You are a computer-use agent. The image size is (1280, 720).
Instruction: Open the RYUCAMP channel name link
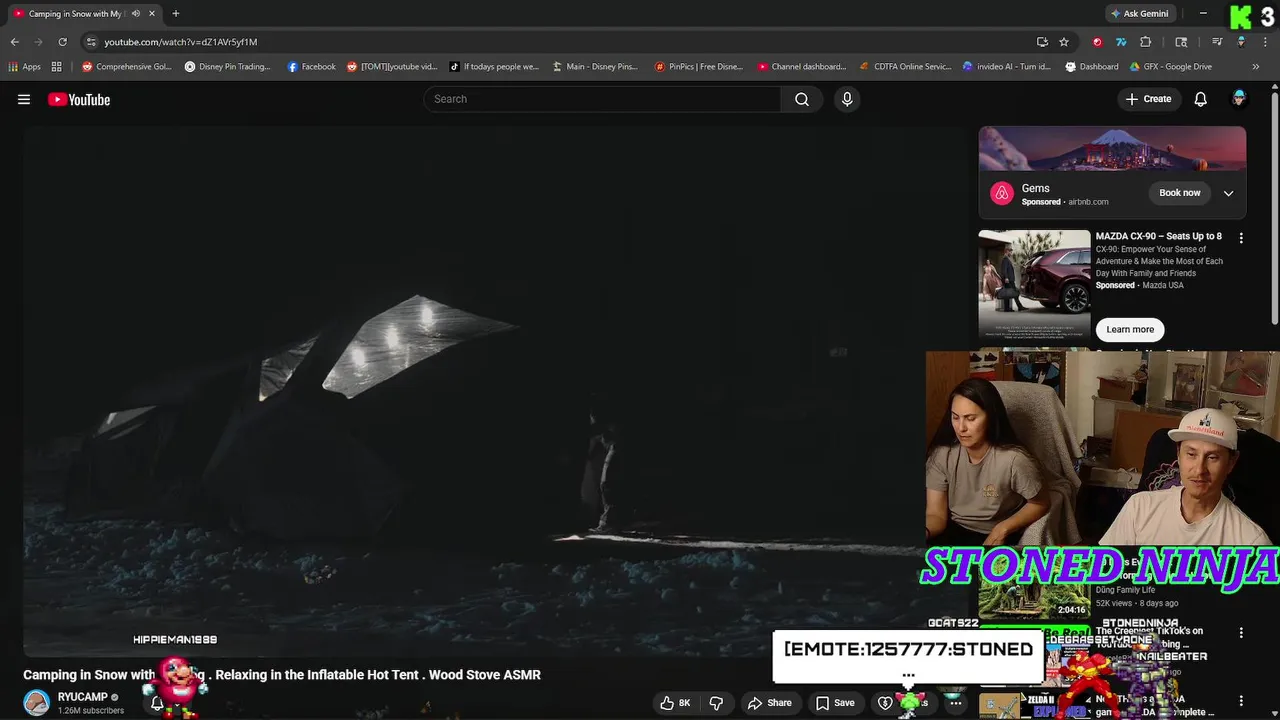(x=82, y=697)
